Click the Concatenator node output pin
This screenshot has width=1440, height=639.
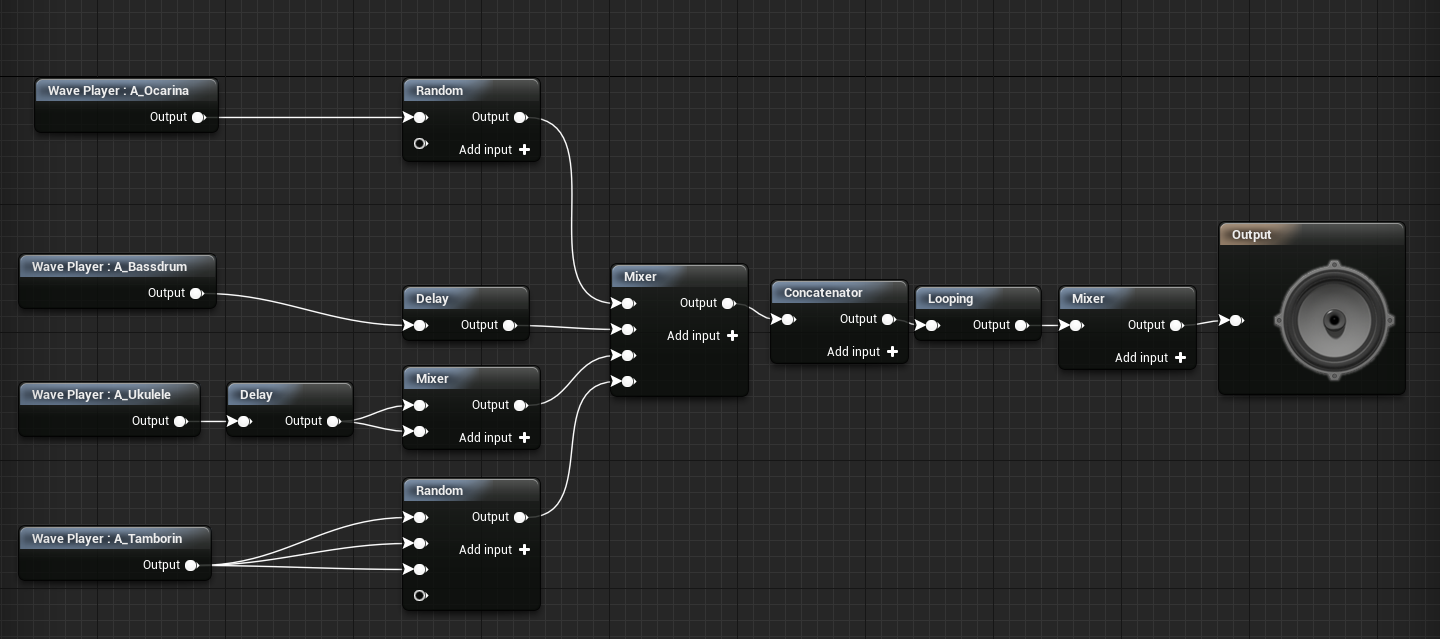click(888, 319)
